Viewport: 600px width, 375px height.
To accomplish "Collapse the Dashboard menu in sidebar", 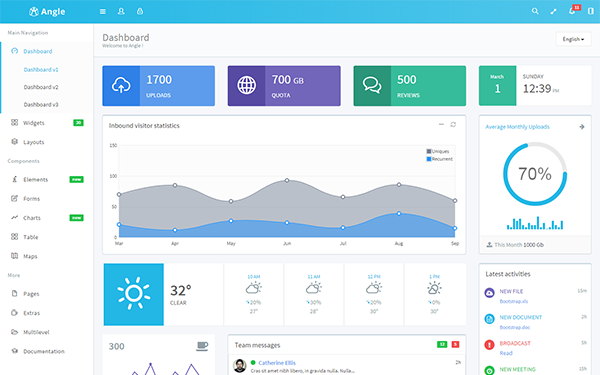I will point(47,51).
